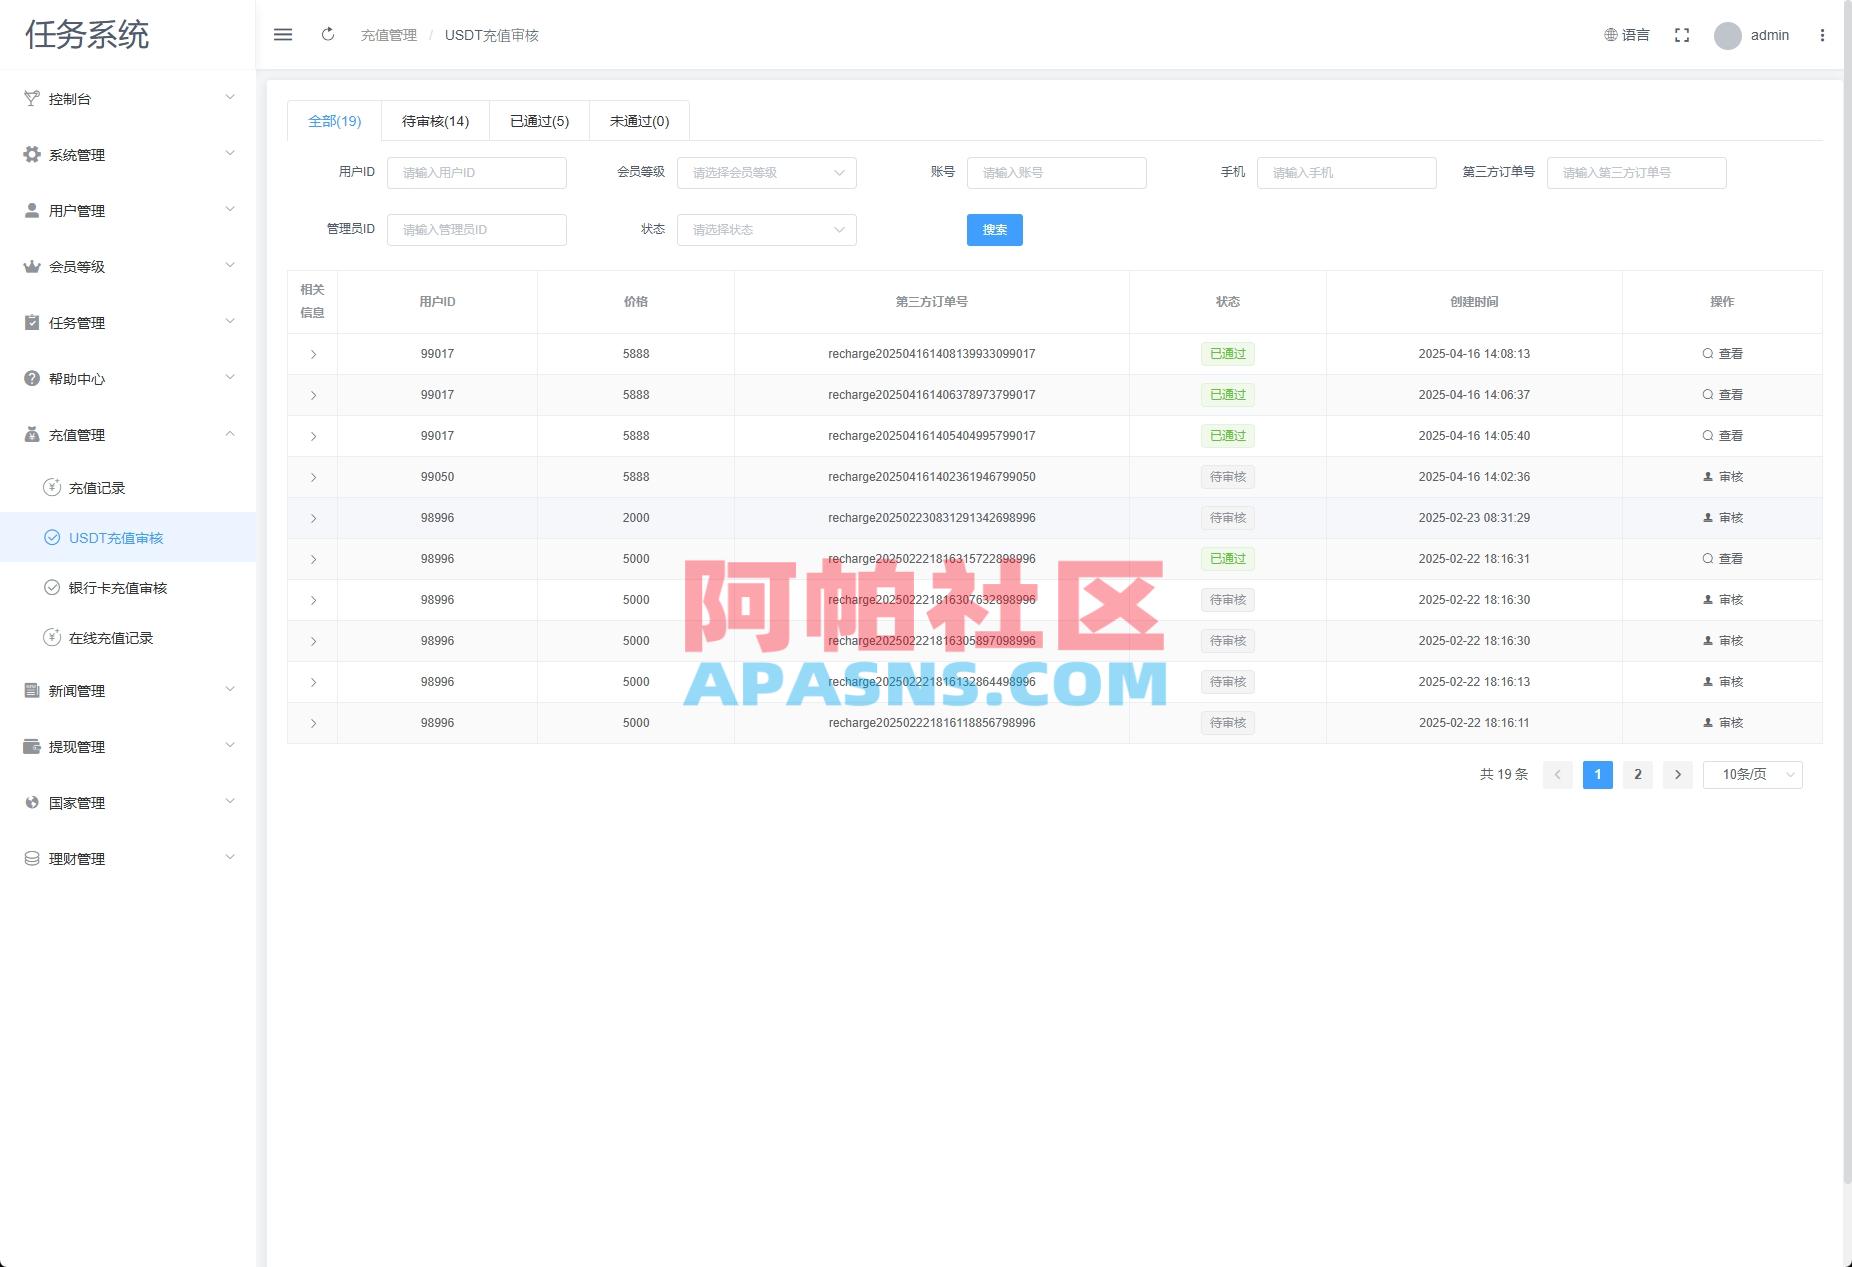This screenshot has width=1852, height=1267.
Task: Open the 状态 status filter dropdown
Action: point(766,229)
